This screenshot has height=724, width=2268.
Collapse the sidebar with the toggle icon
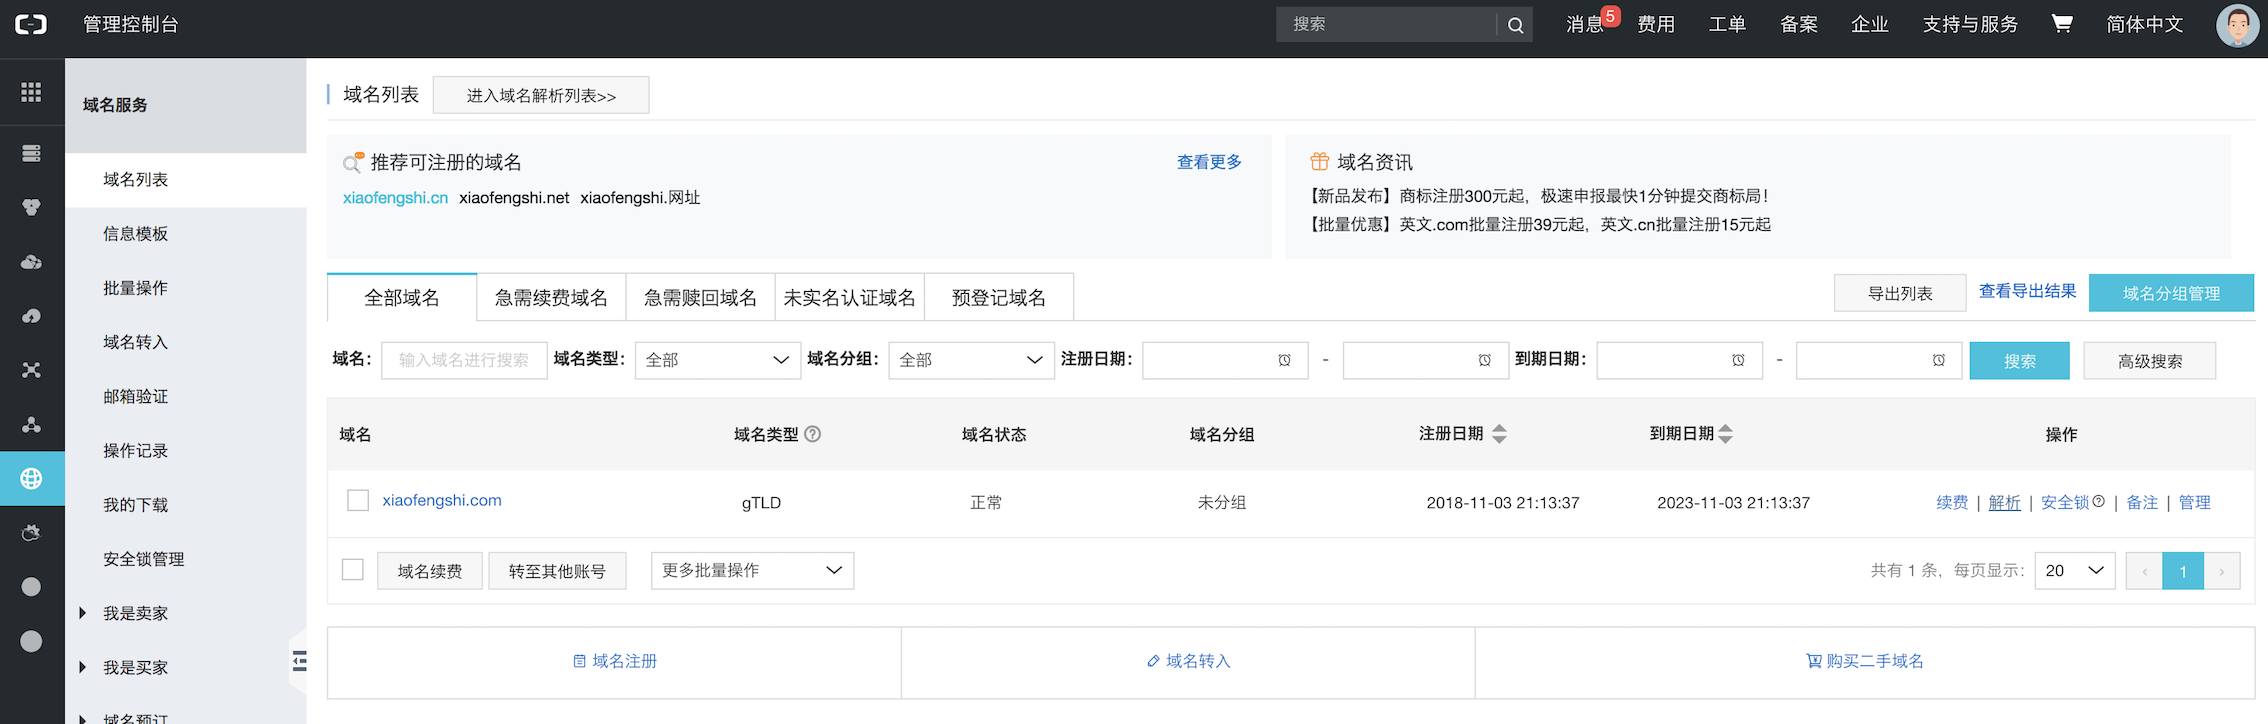(299, 661)
